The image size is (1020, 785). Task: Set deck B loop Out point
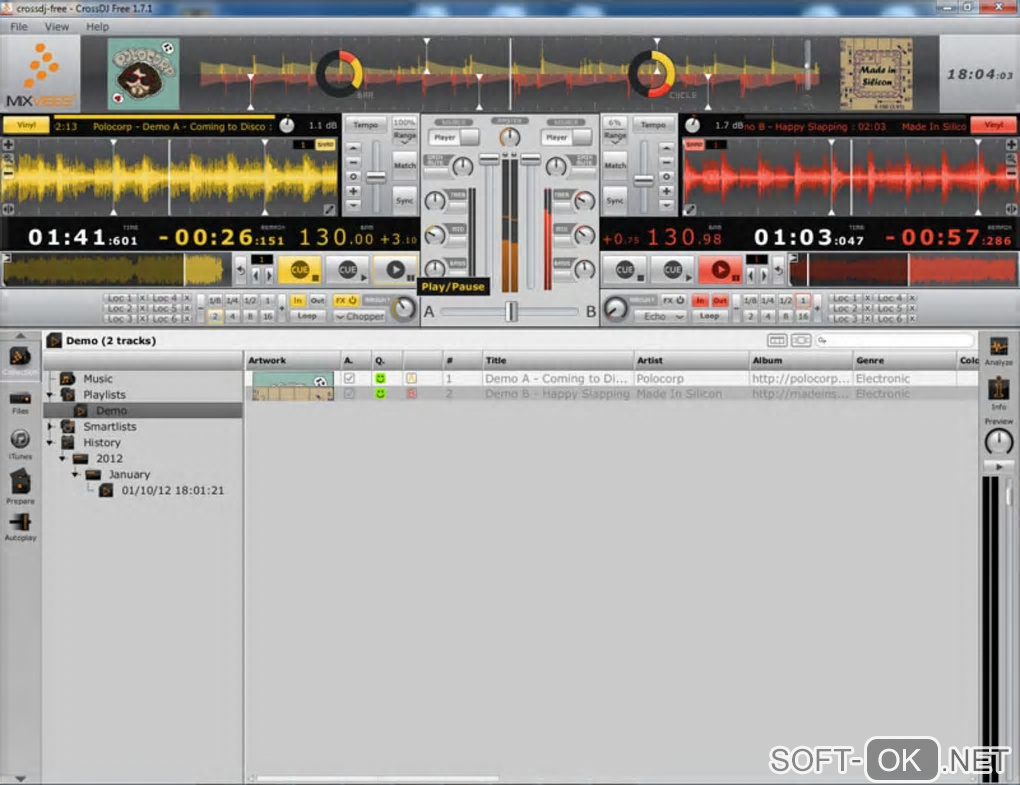tap(719, 300)
